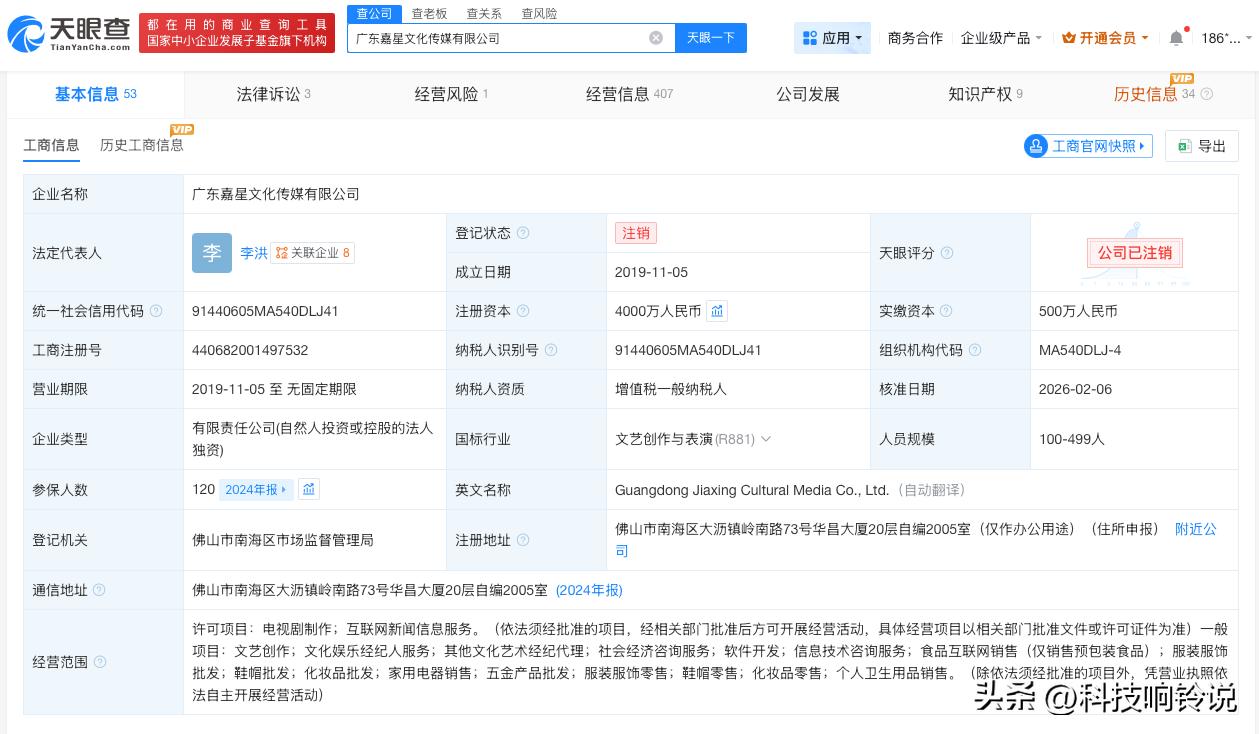The height and width of the screenshot is (734, 1259).
Task: Click help icon next to 经营范围
Action: tap(99, 662)
